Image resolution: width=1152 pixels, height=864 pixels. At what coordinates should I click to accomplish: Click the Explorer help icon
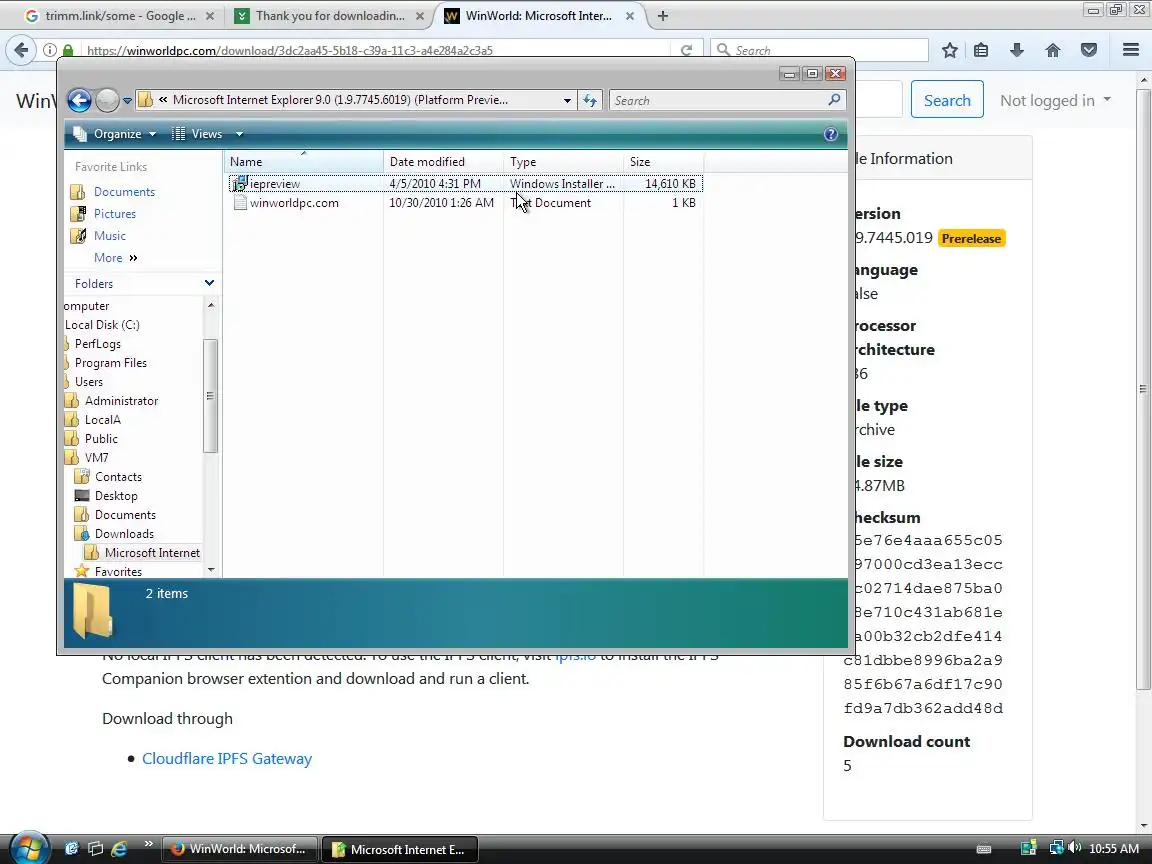tap(831, 134)
